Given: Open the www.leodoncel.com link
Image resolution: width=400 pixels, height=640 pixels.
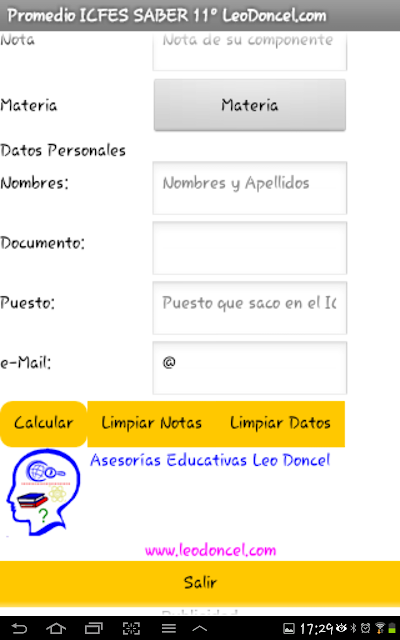Looking at the screenshot, I should (211, 550).
